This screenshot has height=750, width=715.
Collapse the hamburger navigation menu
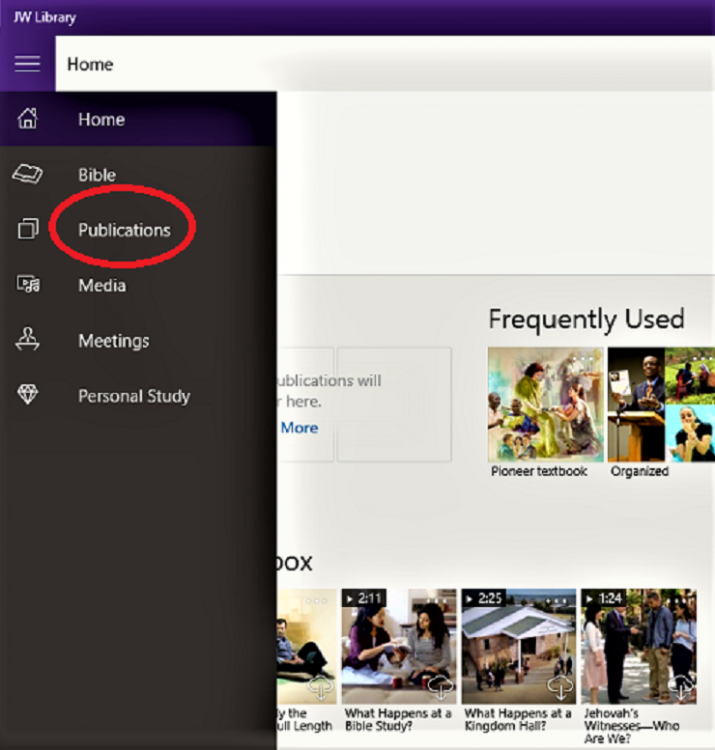(x=27, y=64)
